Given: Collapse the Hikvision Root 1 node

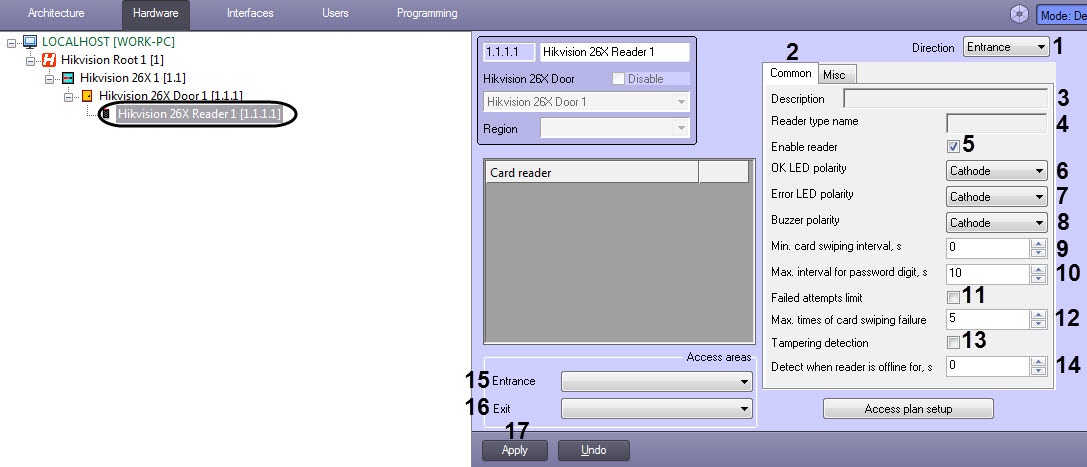Looking at the screenshot, I should [x=30, y=60].
